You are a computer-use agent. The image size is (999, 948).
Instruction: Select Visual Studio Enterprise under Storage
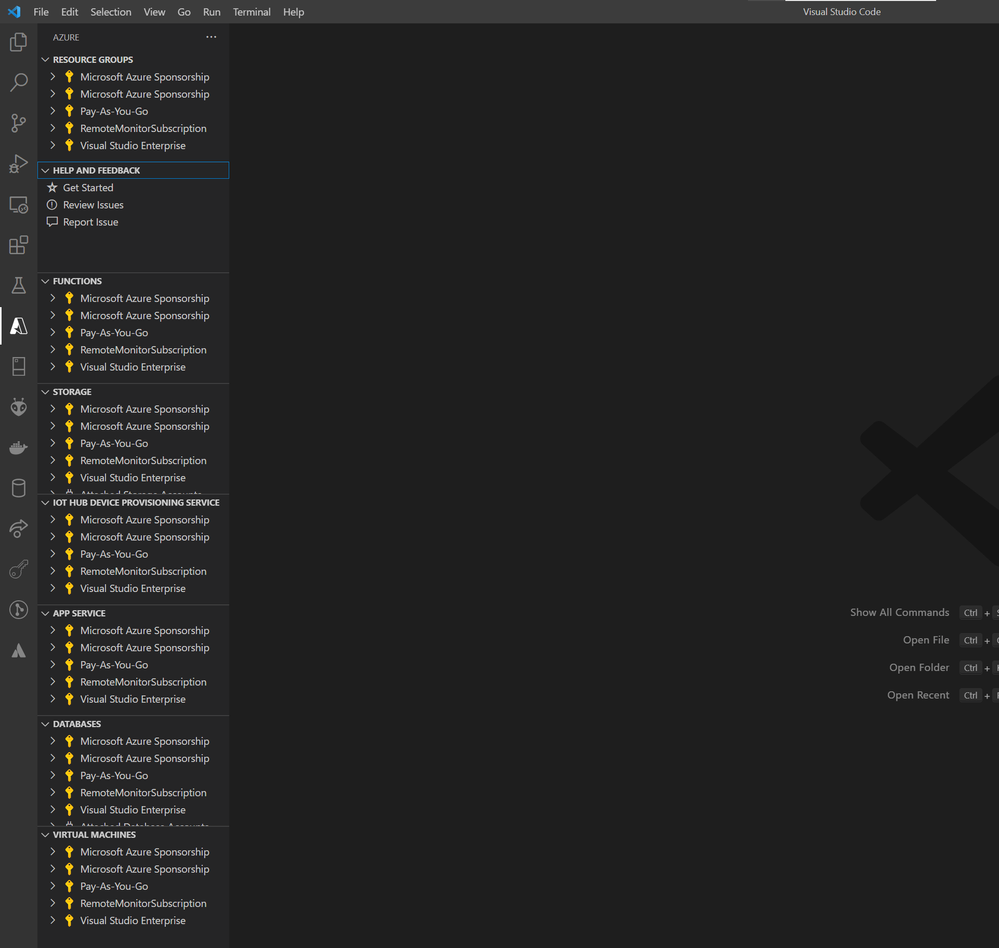133,478
